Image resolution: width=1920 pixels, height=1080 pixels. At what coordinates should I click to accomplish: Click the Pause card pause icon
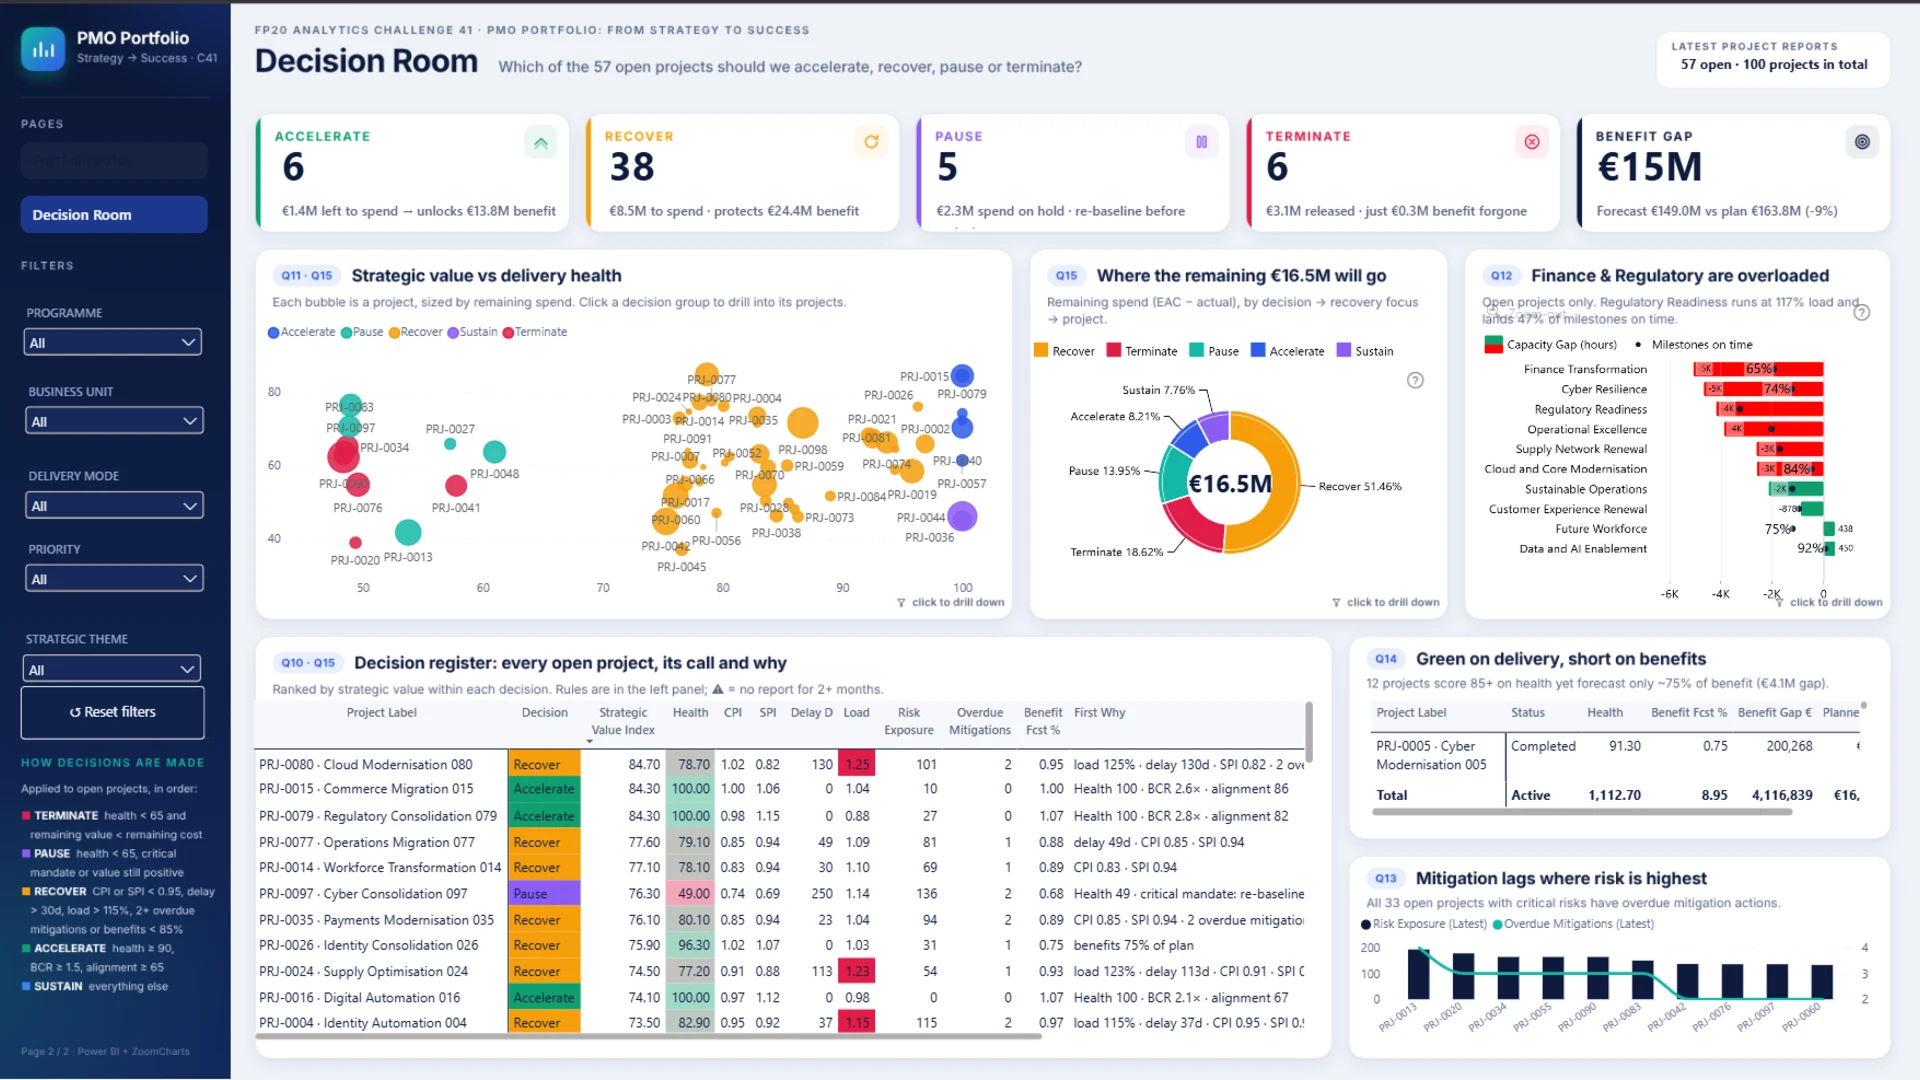(x=1201, y=142)
